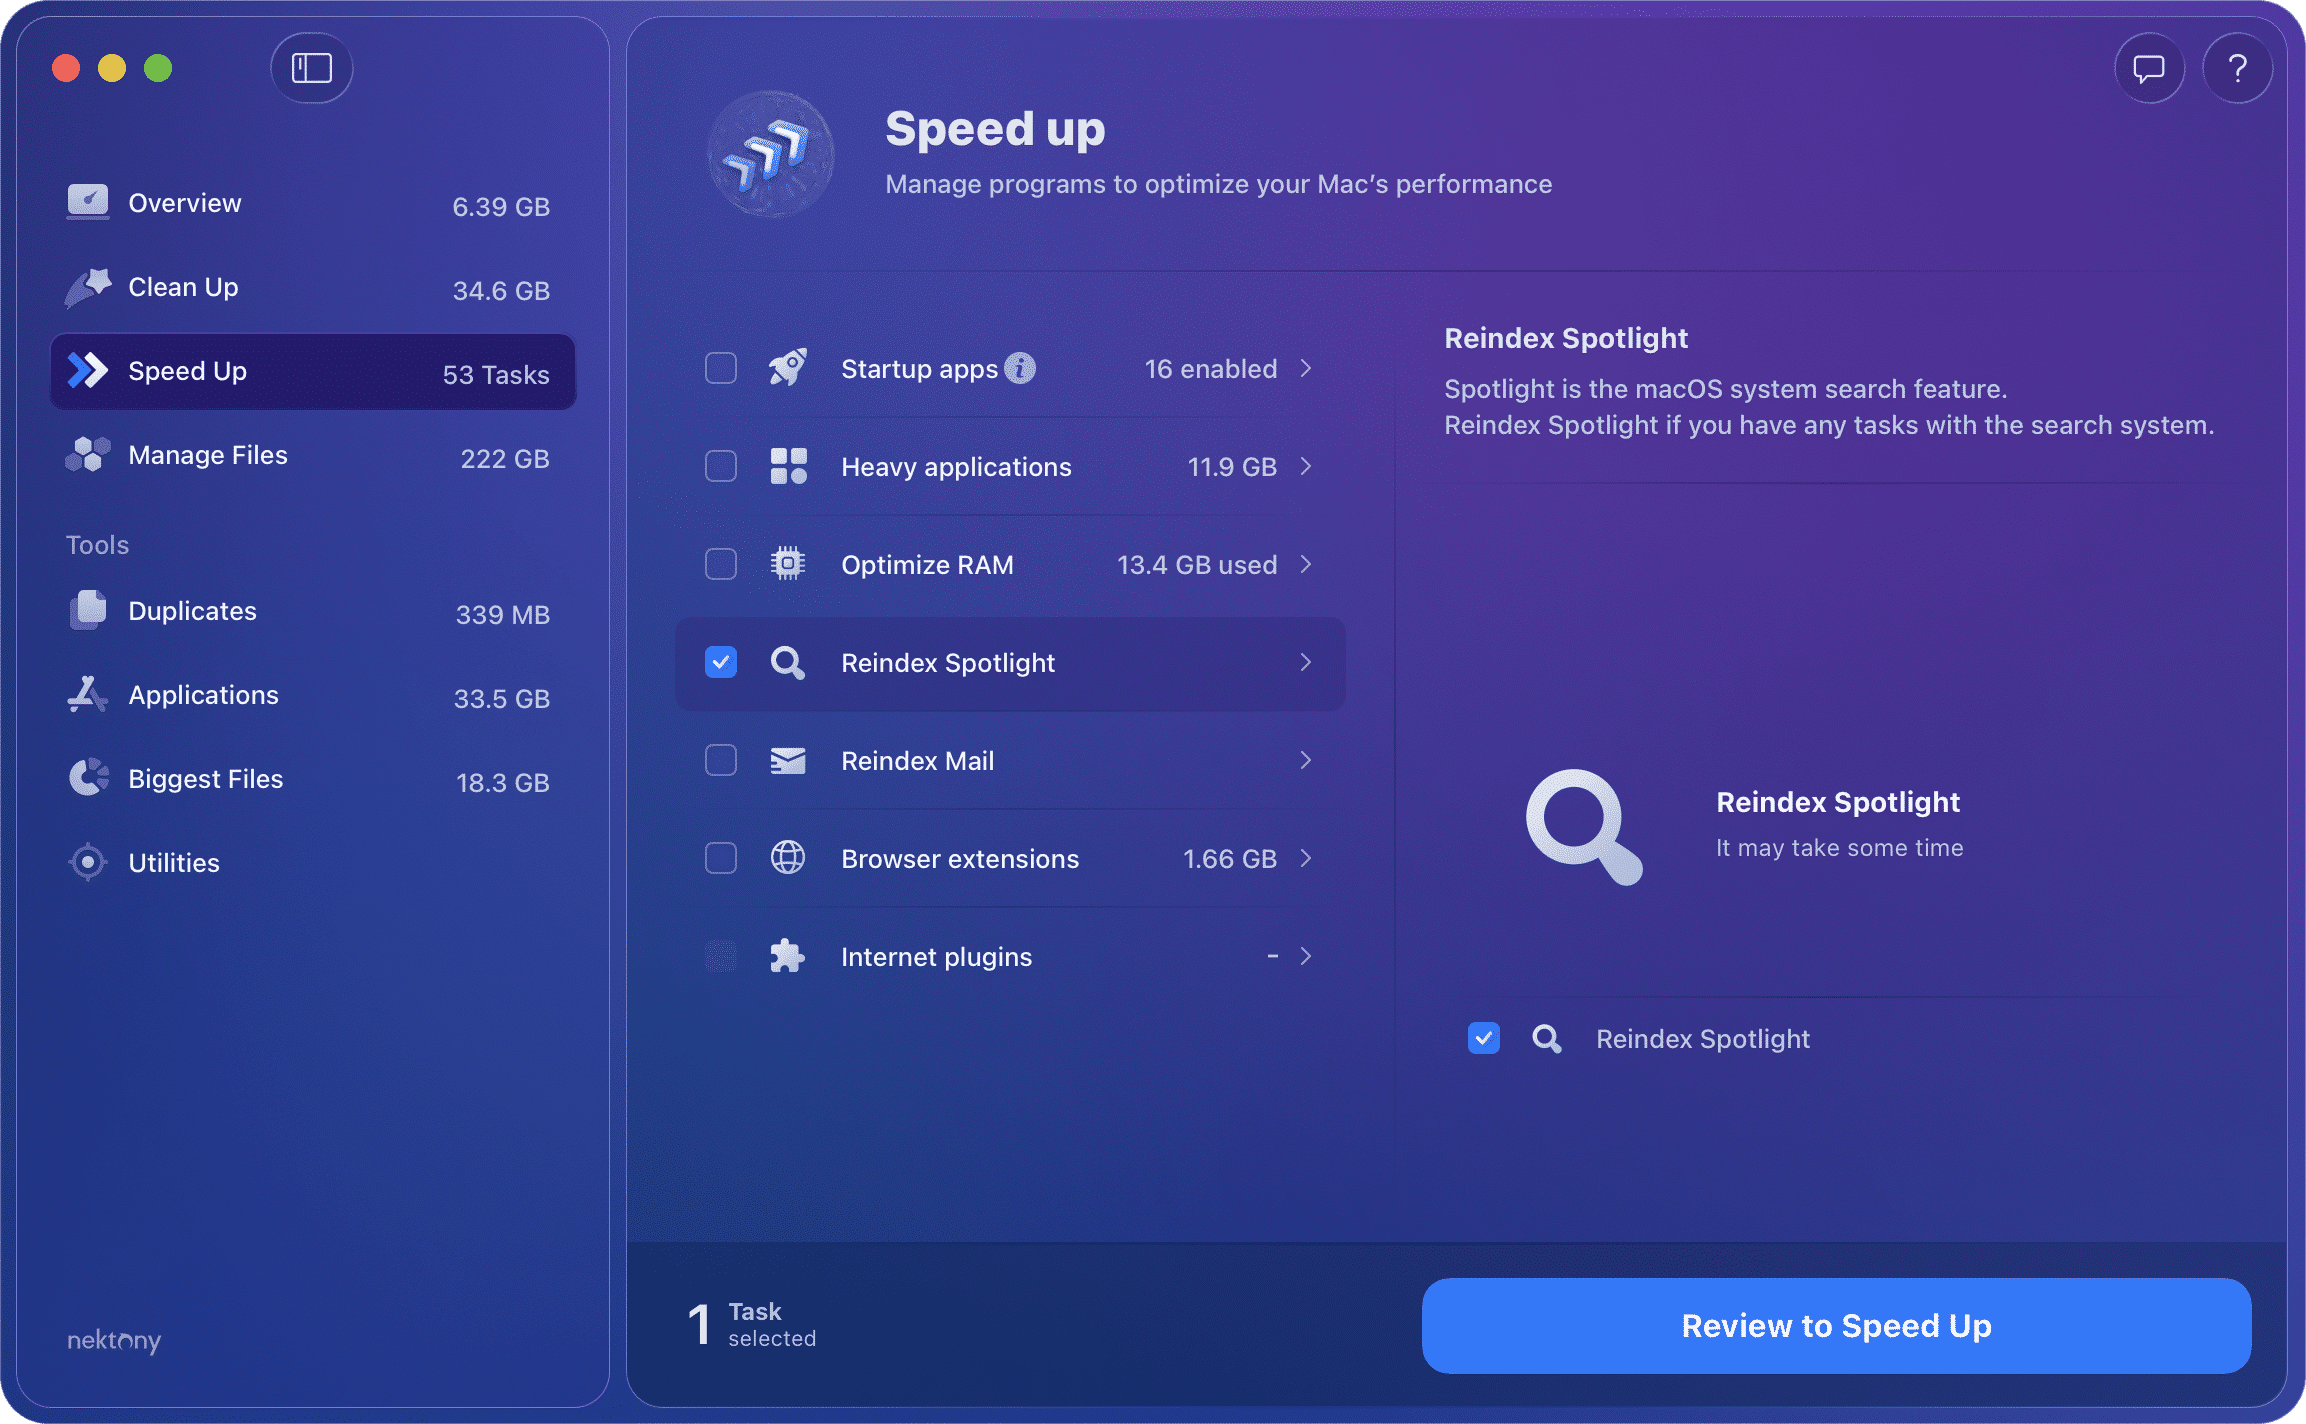Click the Startup apps rocket icon
Viewport: 2306px width, 1424px height.
[x=788, y=368]
